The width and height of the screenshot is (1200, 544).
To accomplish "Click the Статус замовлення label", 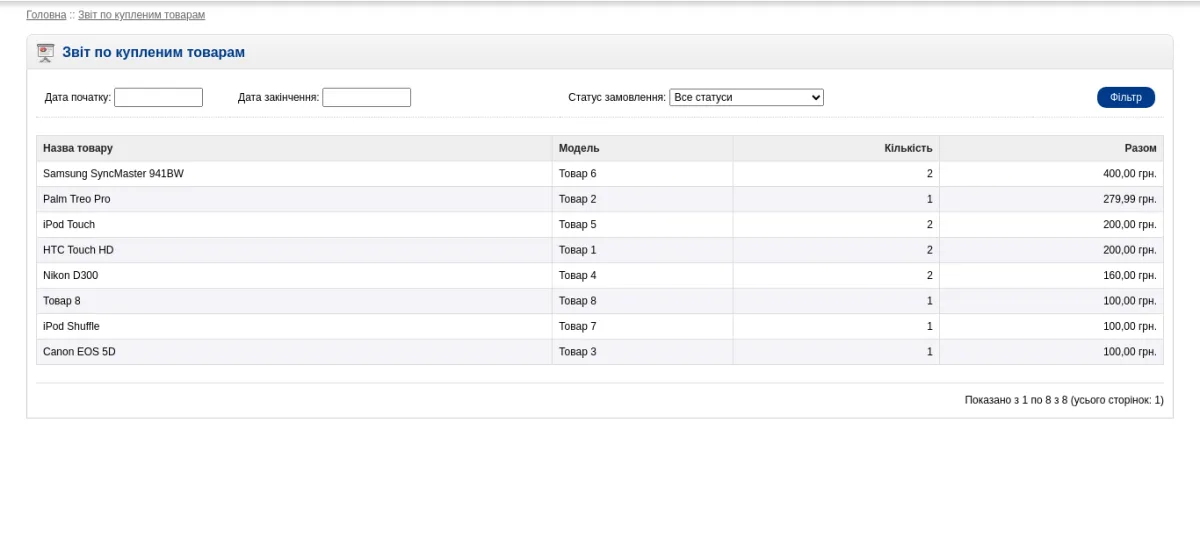I will pos(617,97).
